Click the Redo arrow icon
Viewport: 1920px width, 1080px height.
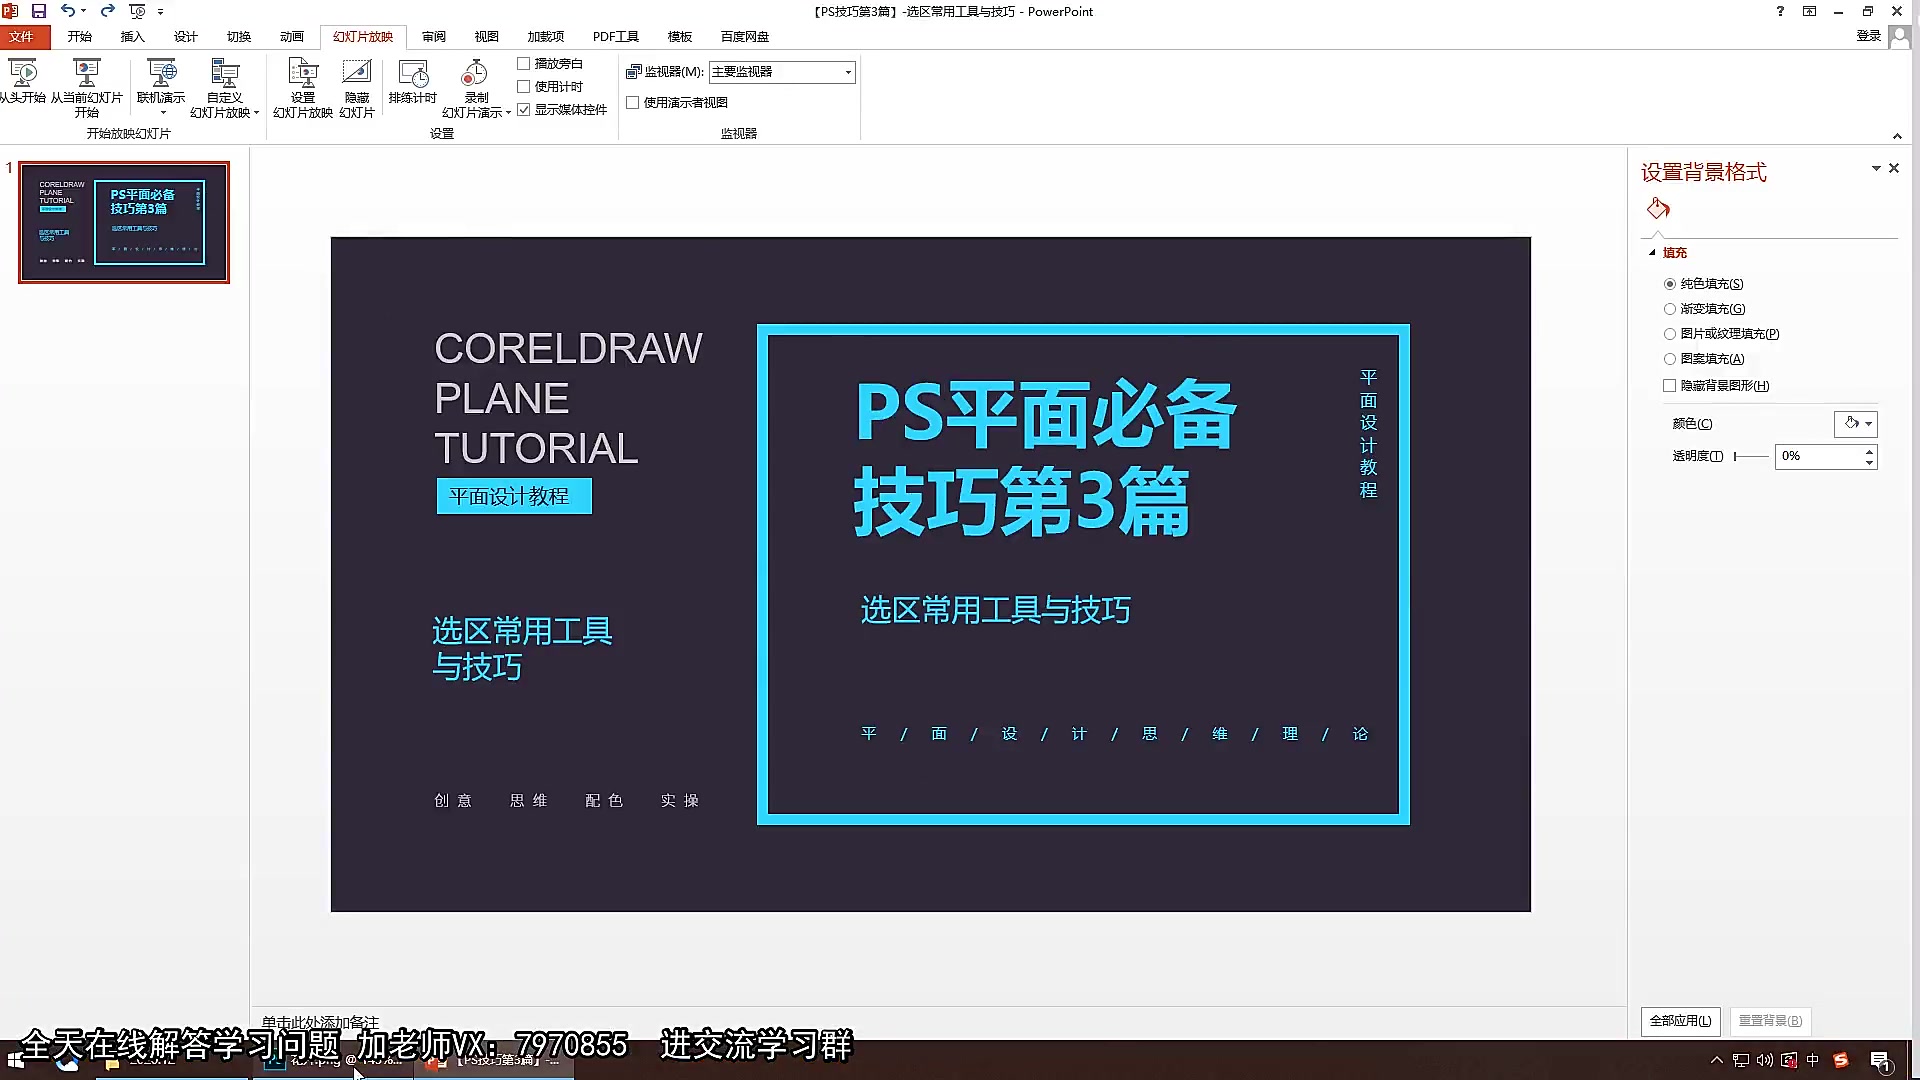[108, 11]
